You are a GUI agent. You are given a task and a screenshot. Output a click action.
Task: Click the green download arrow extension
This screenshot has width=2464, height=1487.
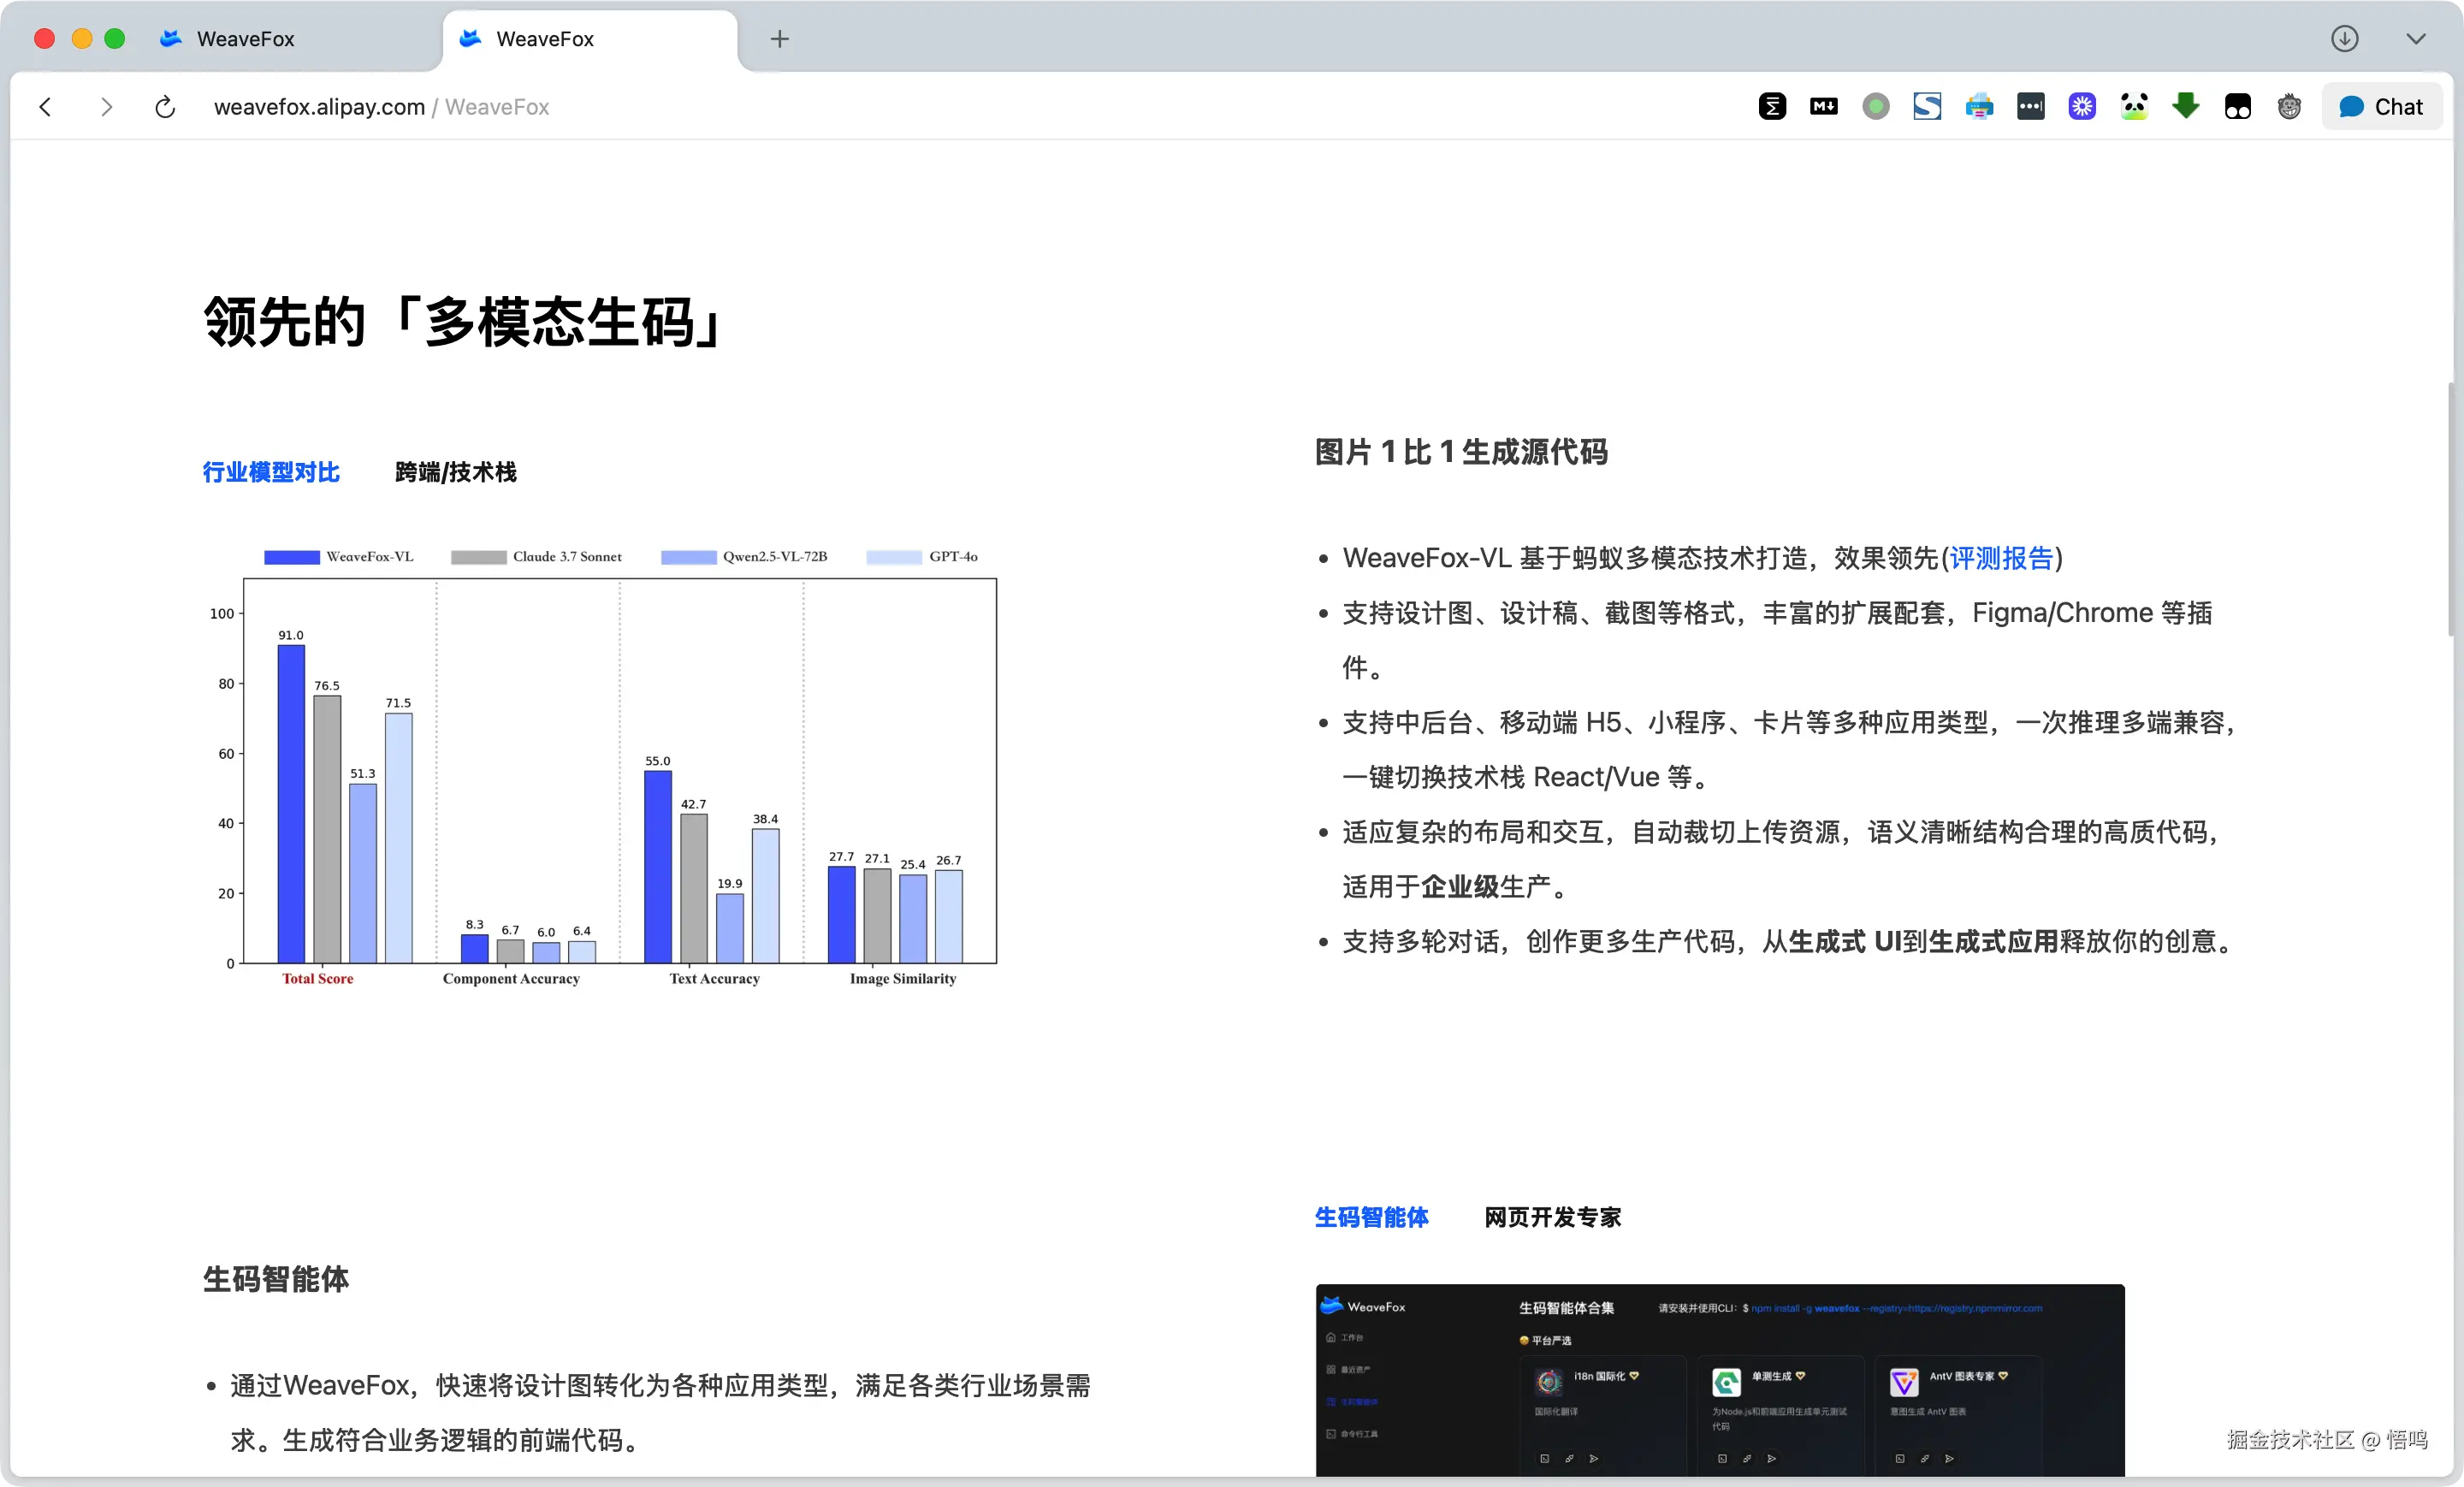2186,105
